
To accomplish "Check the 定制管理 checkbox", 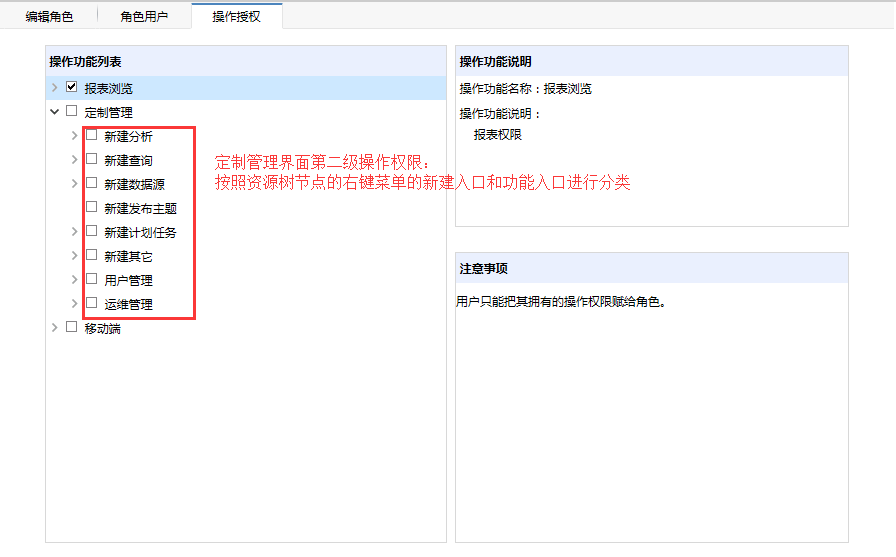I will [x=71, y=111].
